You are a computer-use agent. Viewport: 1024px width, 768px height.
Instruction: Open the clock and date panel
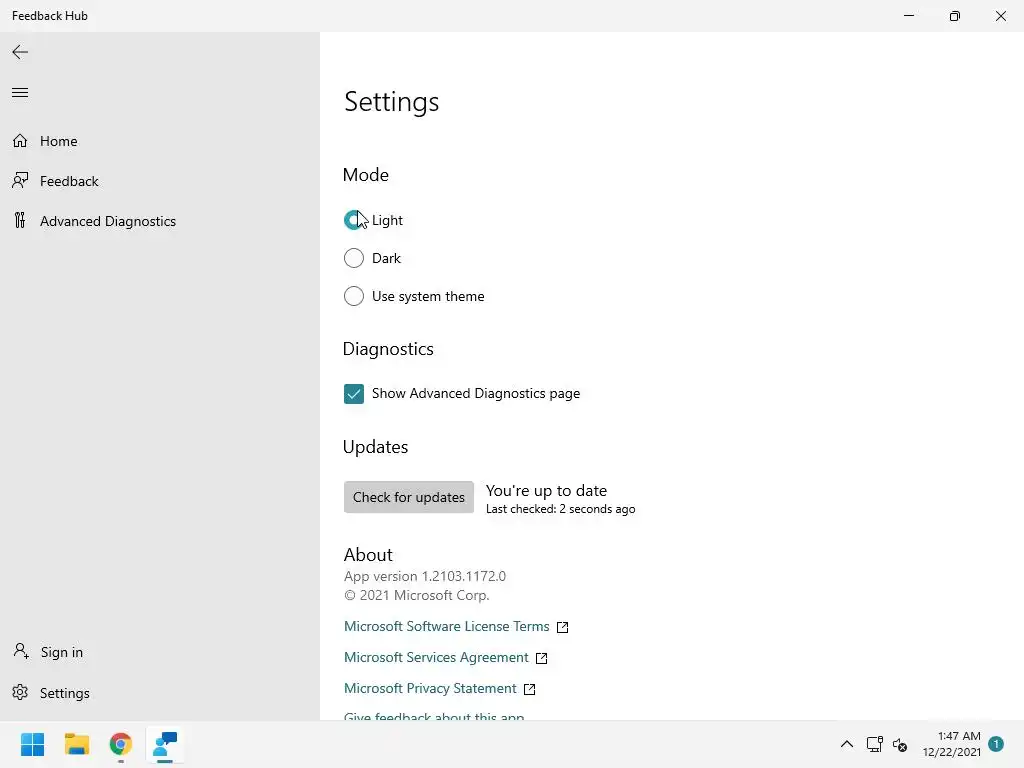click(x=952, y=744)
